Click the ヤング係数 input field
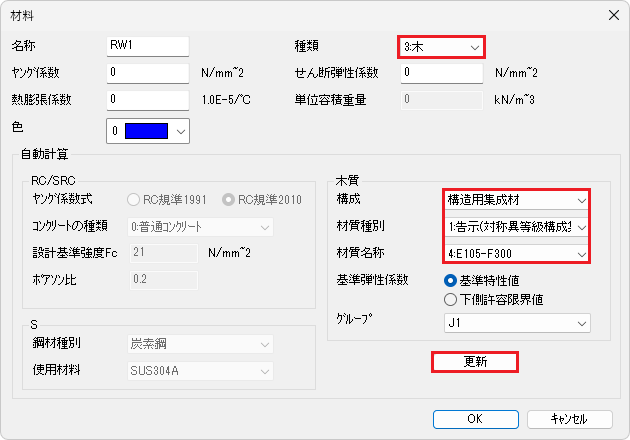630x440 pixels. click(147, 73)
